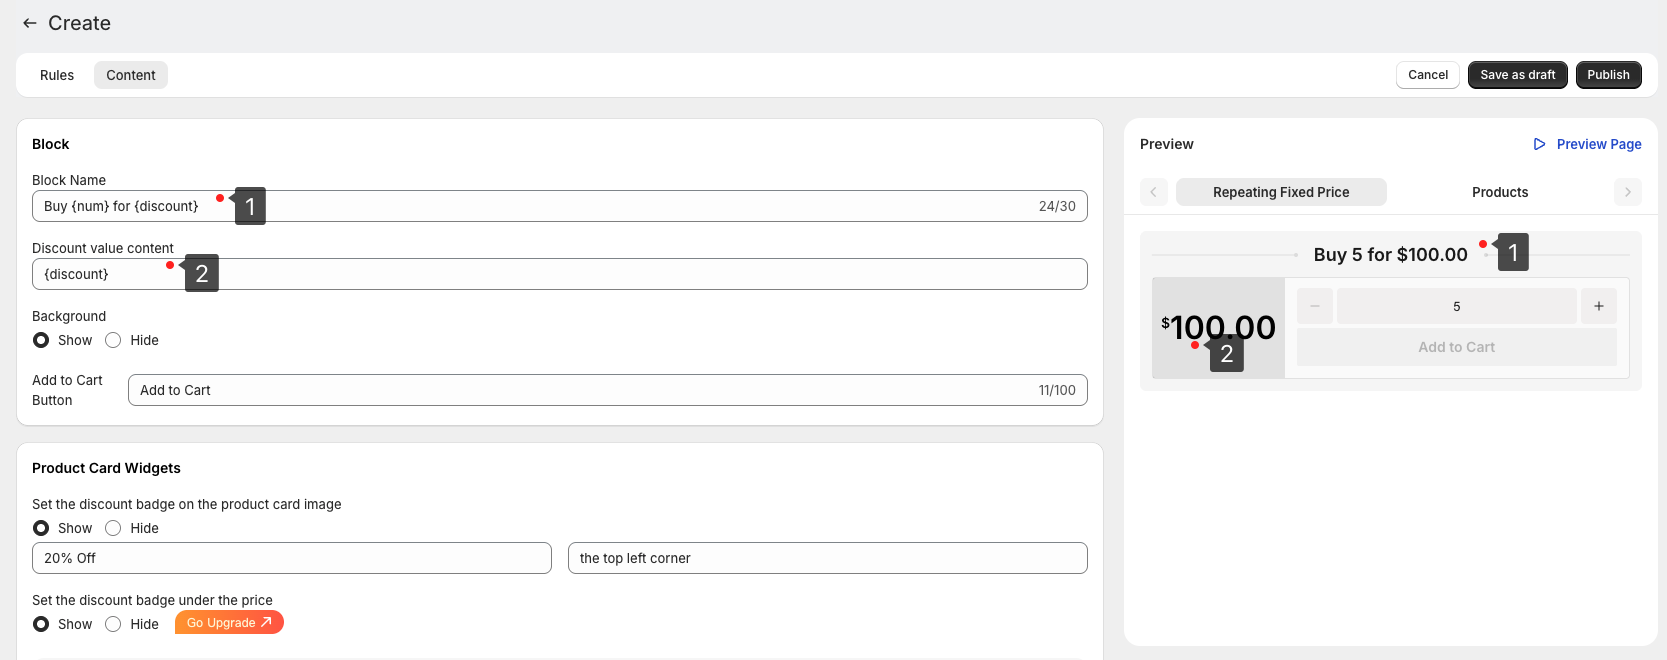Click marker 2 on the preview price
Image resolution: width=1667 pixels, height=660 pixels.
(x=1226, y=354)
